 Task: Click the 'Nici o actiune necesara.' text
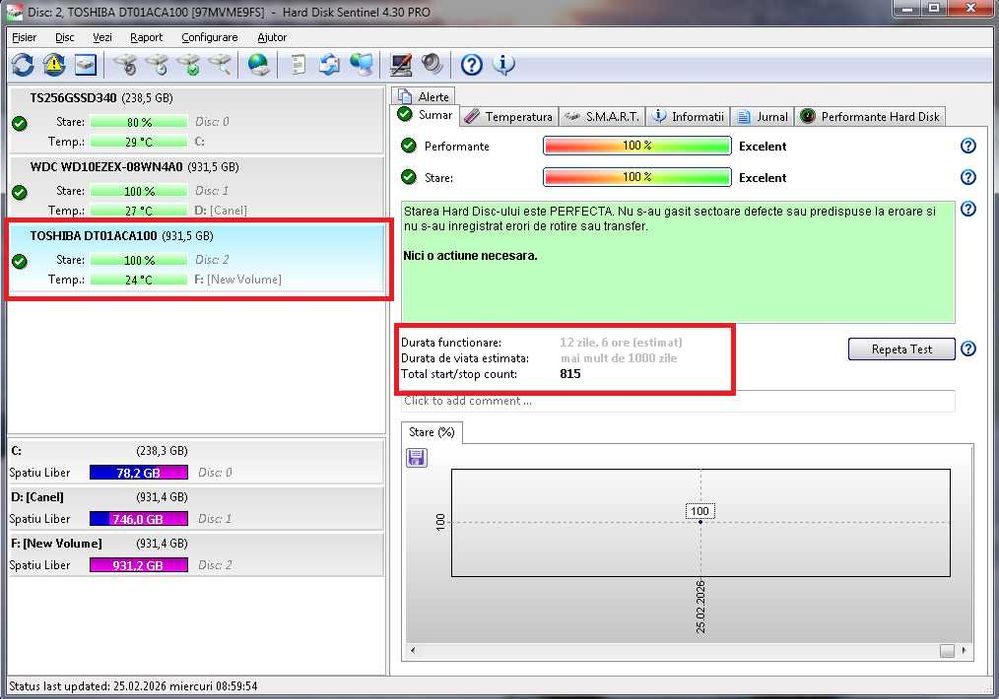point(470,256)
